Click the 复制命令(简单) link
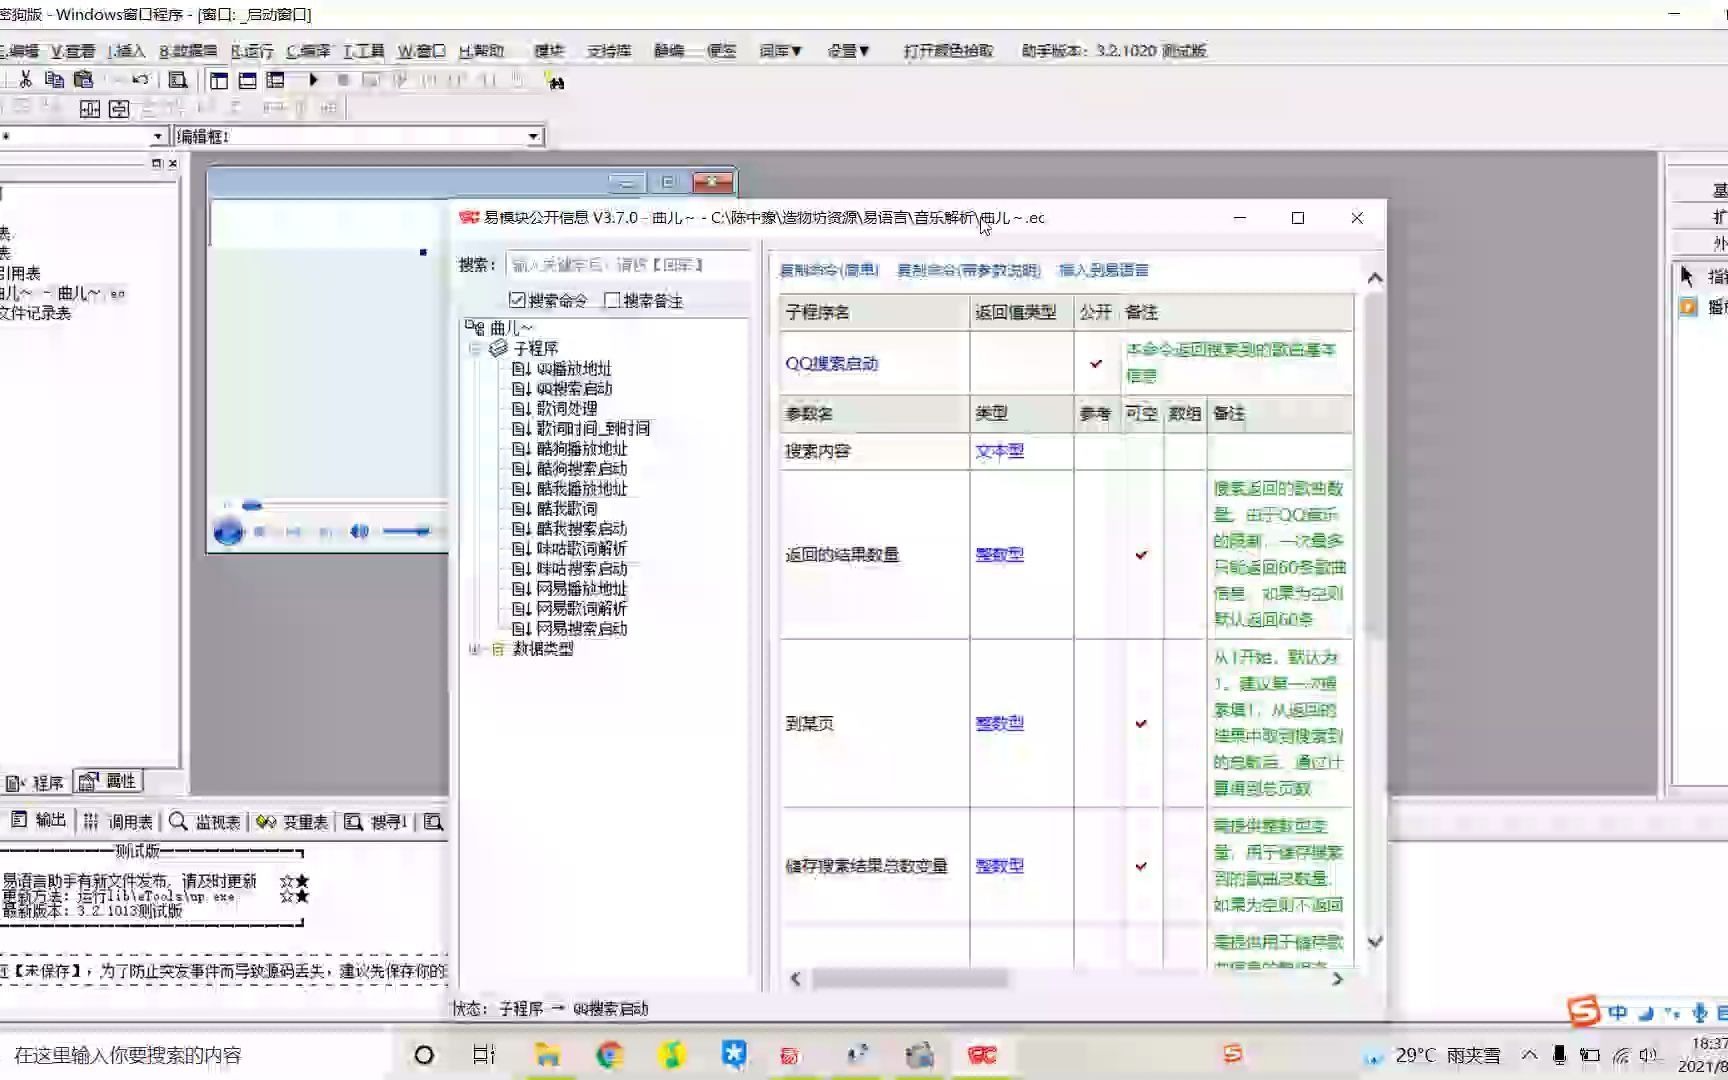Image resolution: width=1728 pixels, height=1080 pixels. coord(829,270)
